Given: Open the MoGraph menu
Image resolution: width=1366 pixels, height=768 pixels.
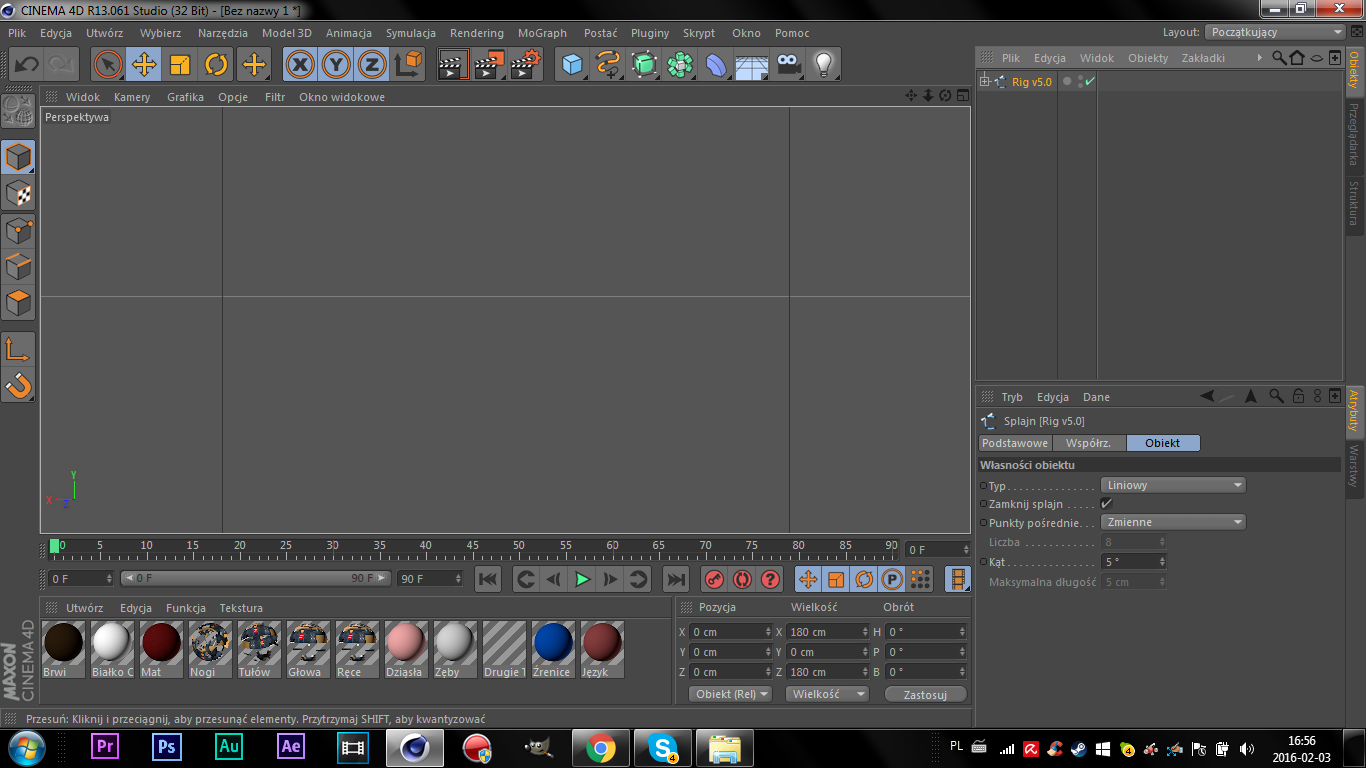Looking at the screenshot, I should [x=542, y=33].
